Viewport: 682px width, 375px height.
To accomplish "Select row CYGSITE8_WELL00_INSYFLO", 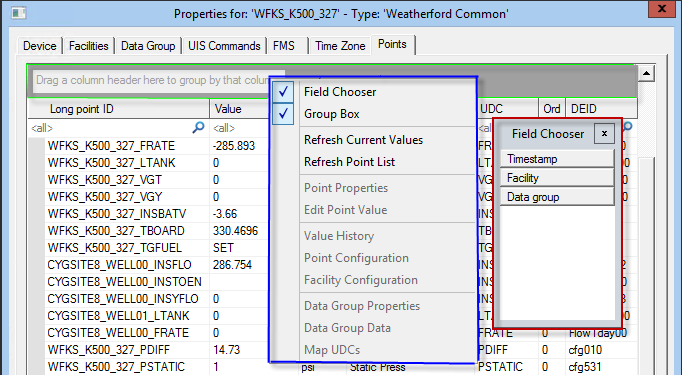I will click(x=123, y=298).
